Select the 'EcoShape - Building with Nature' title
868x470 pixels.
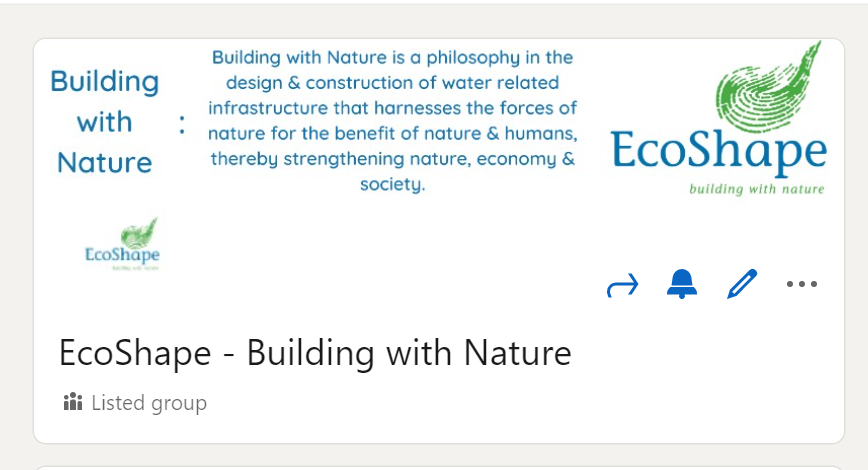(315, 353)
